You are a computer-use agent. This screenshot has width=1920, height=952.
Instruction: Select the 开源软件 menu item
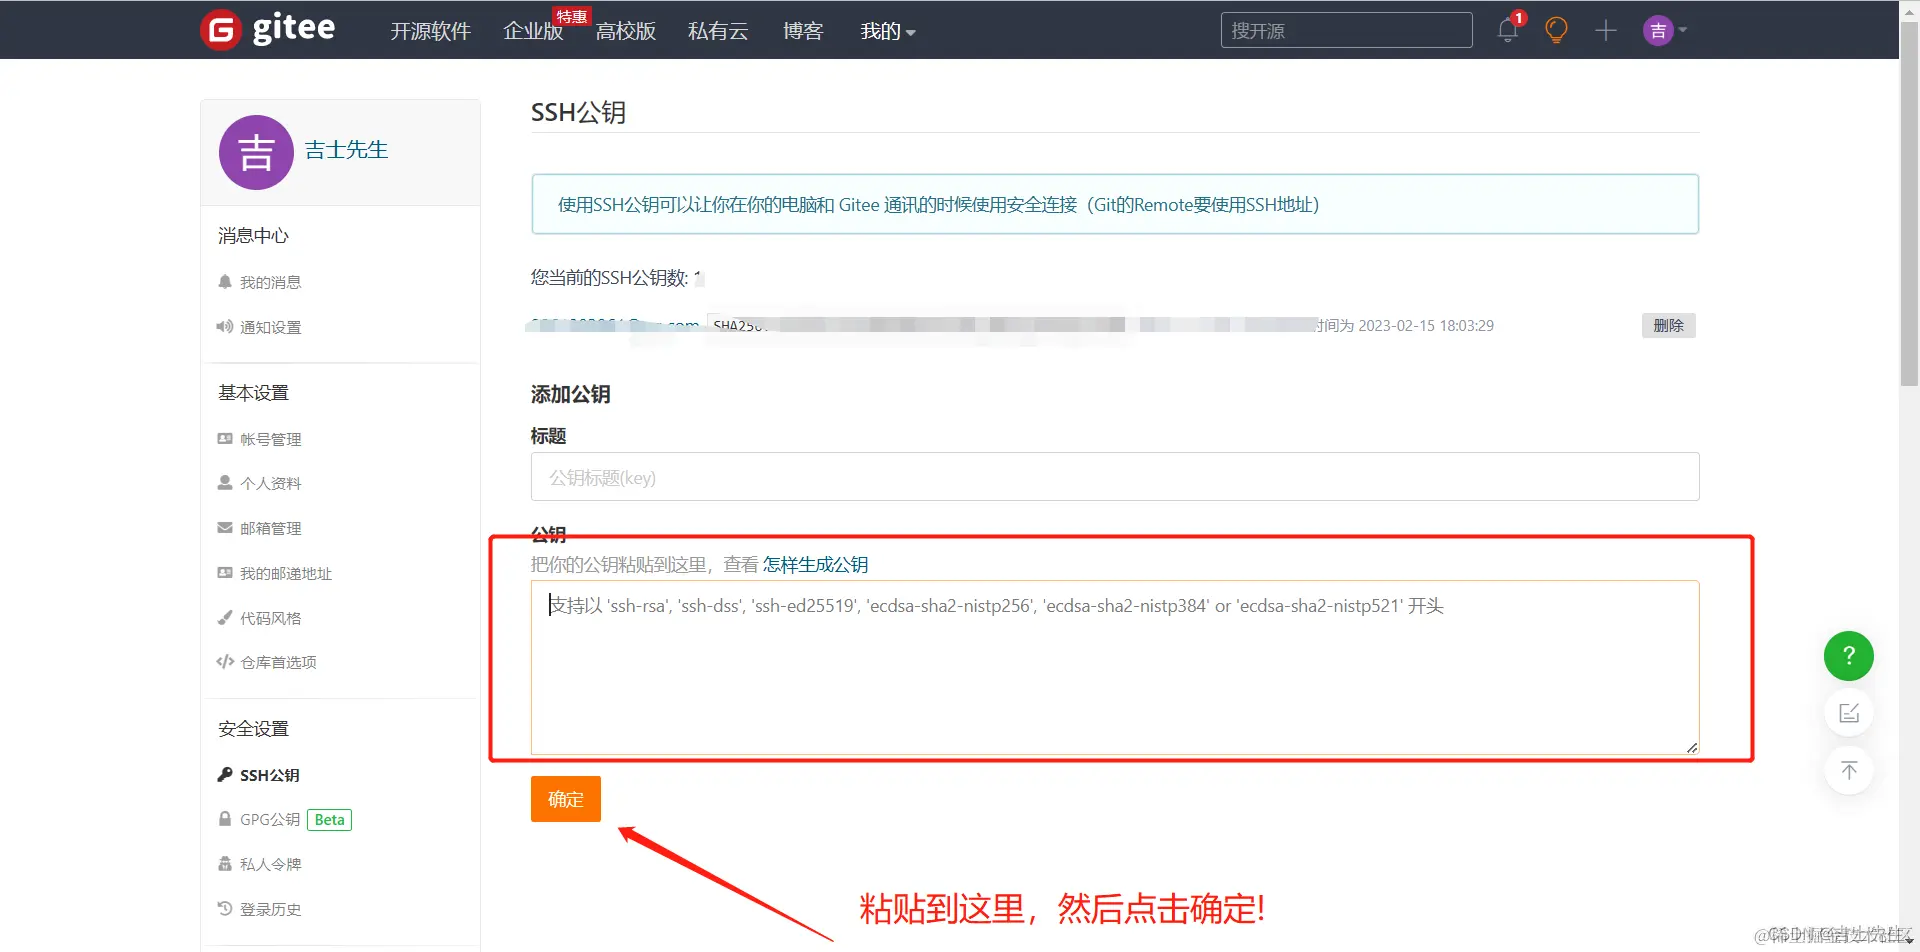coord(430,31)
